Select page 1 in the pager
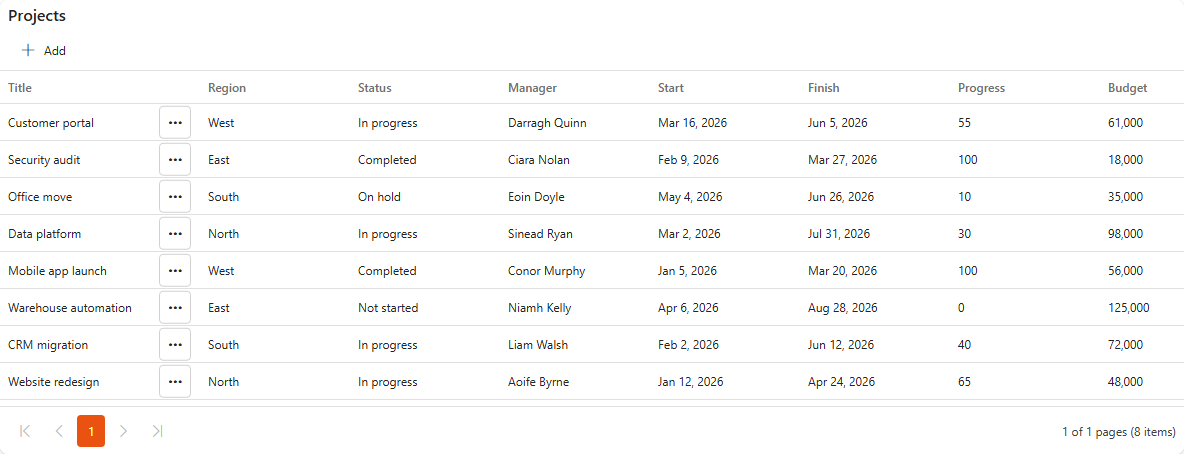1184x454 pixels. tap(91, 431)
